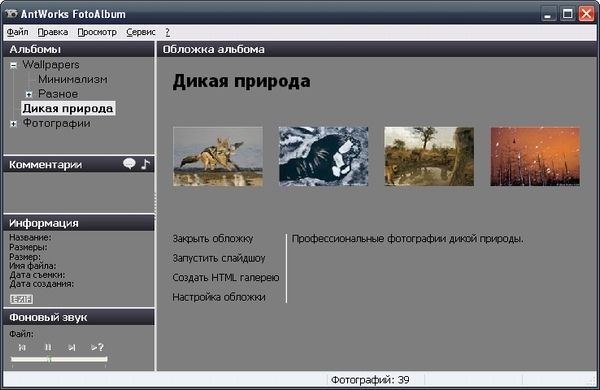Pause the background sound playback
Image resolution: width=600 pixels, height=390 pixels.
coord(48,347)
